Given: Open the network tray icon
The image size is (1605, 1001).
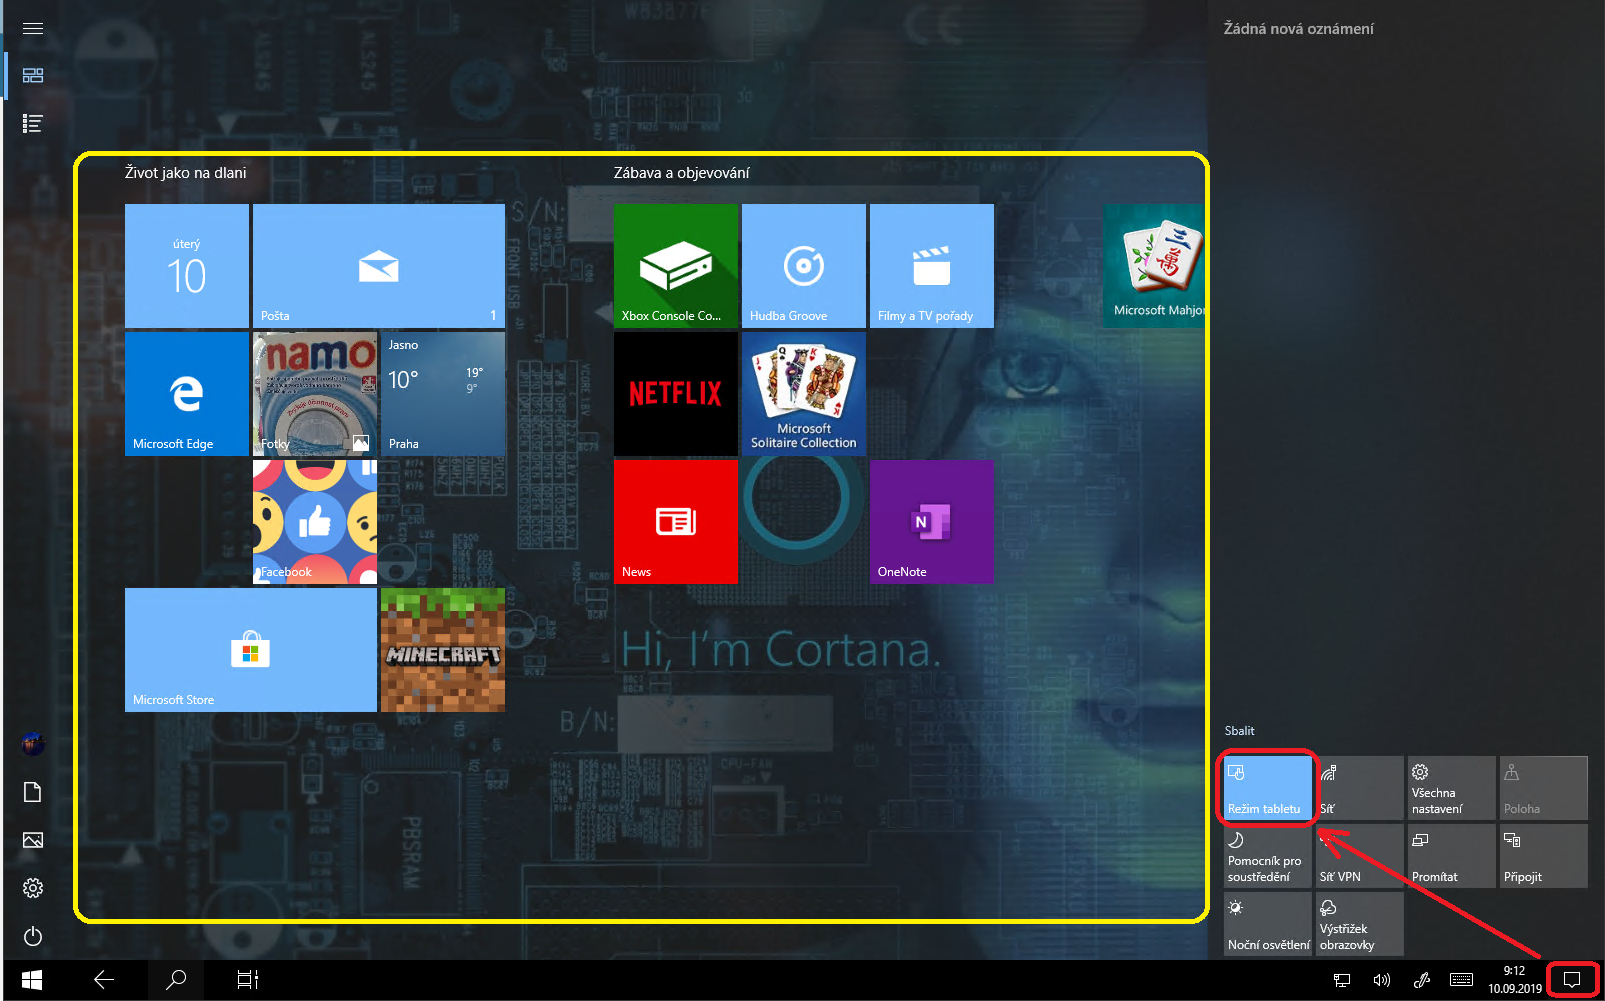Looking at the screenshot, I should pos(1342,980).
